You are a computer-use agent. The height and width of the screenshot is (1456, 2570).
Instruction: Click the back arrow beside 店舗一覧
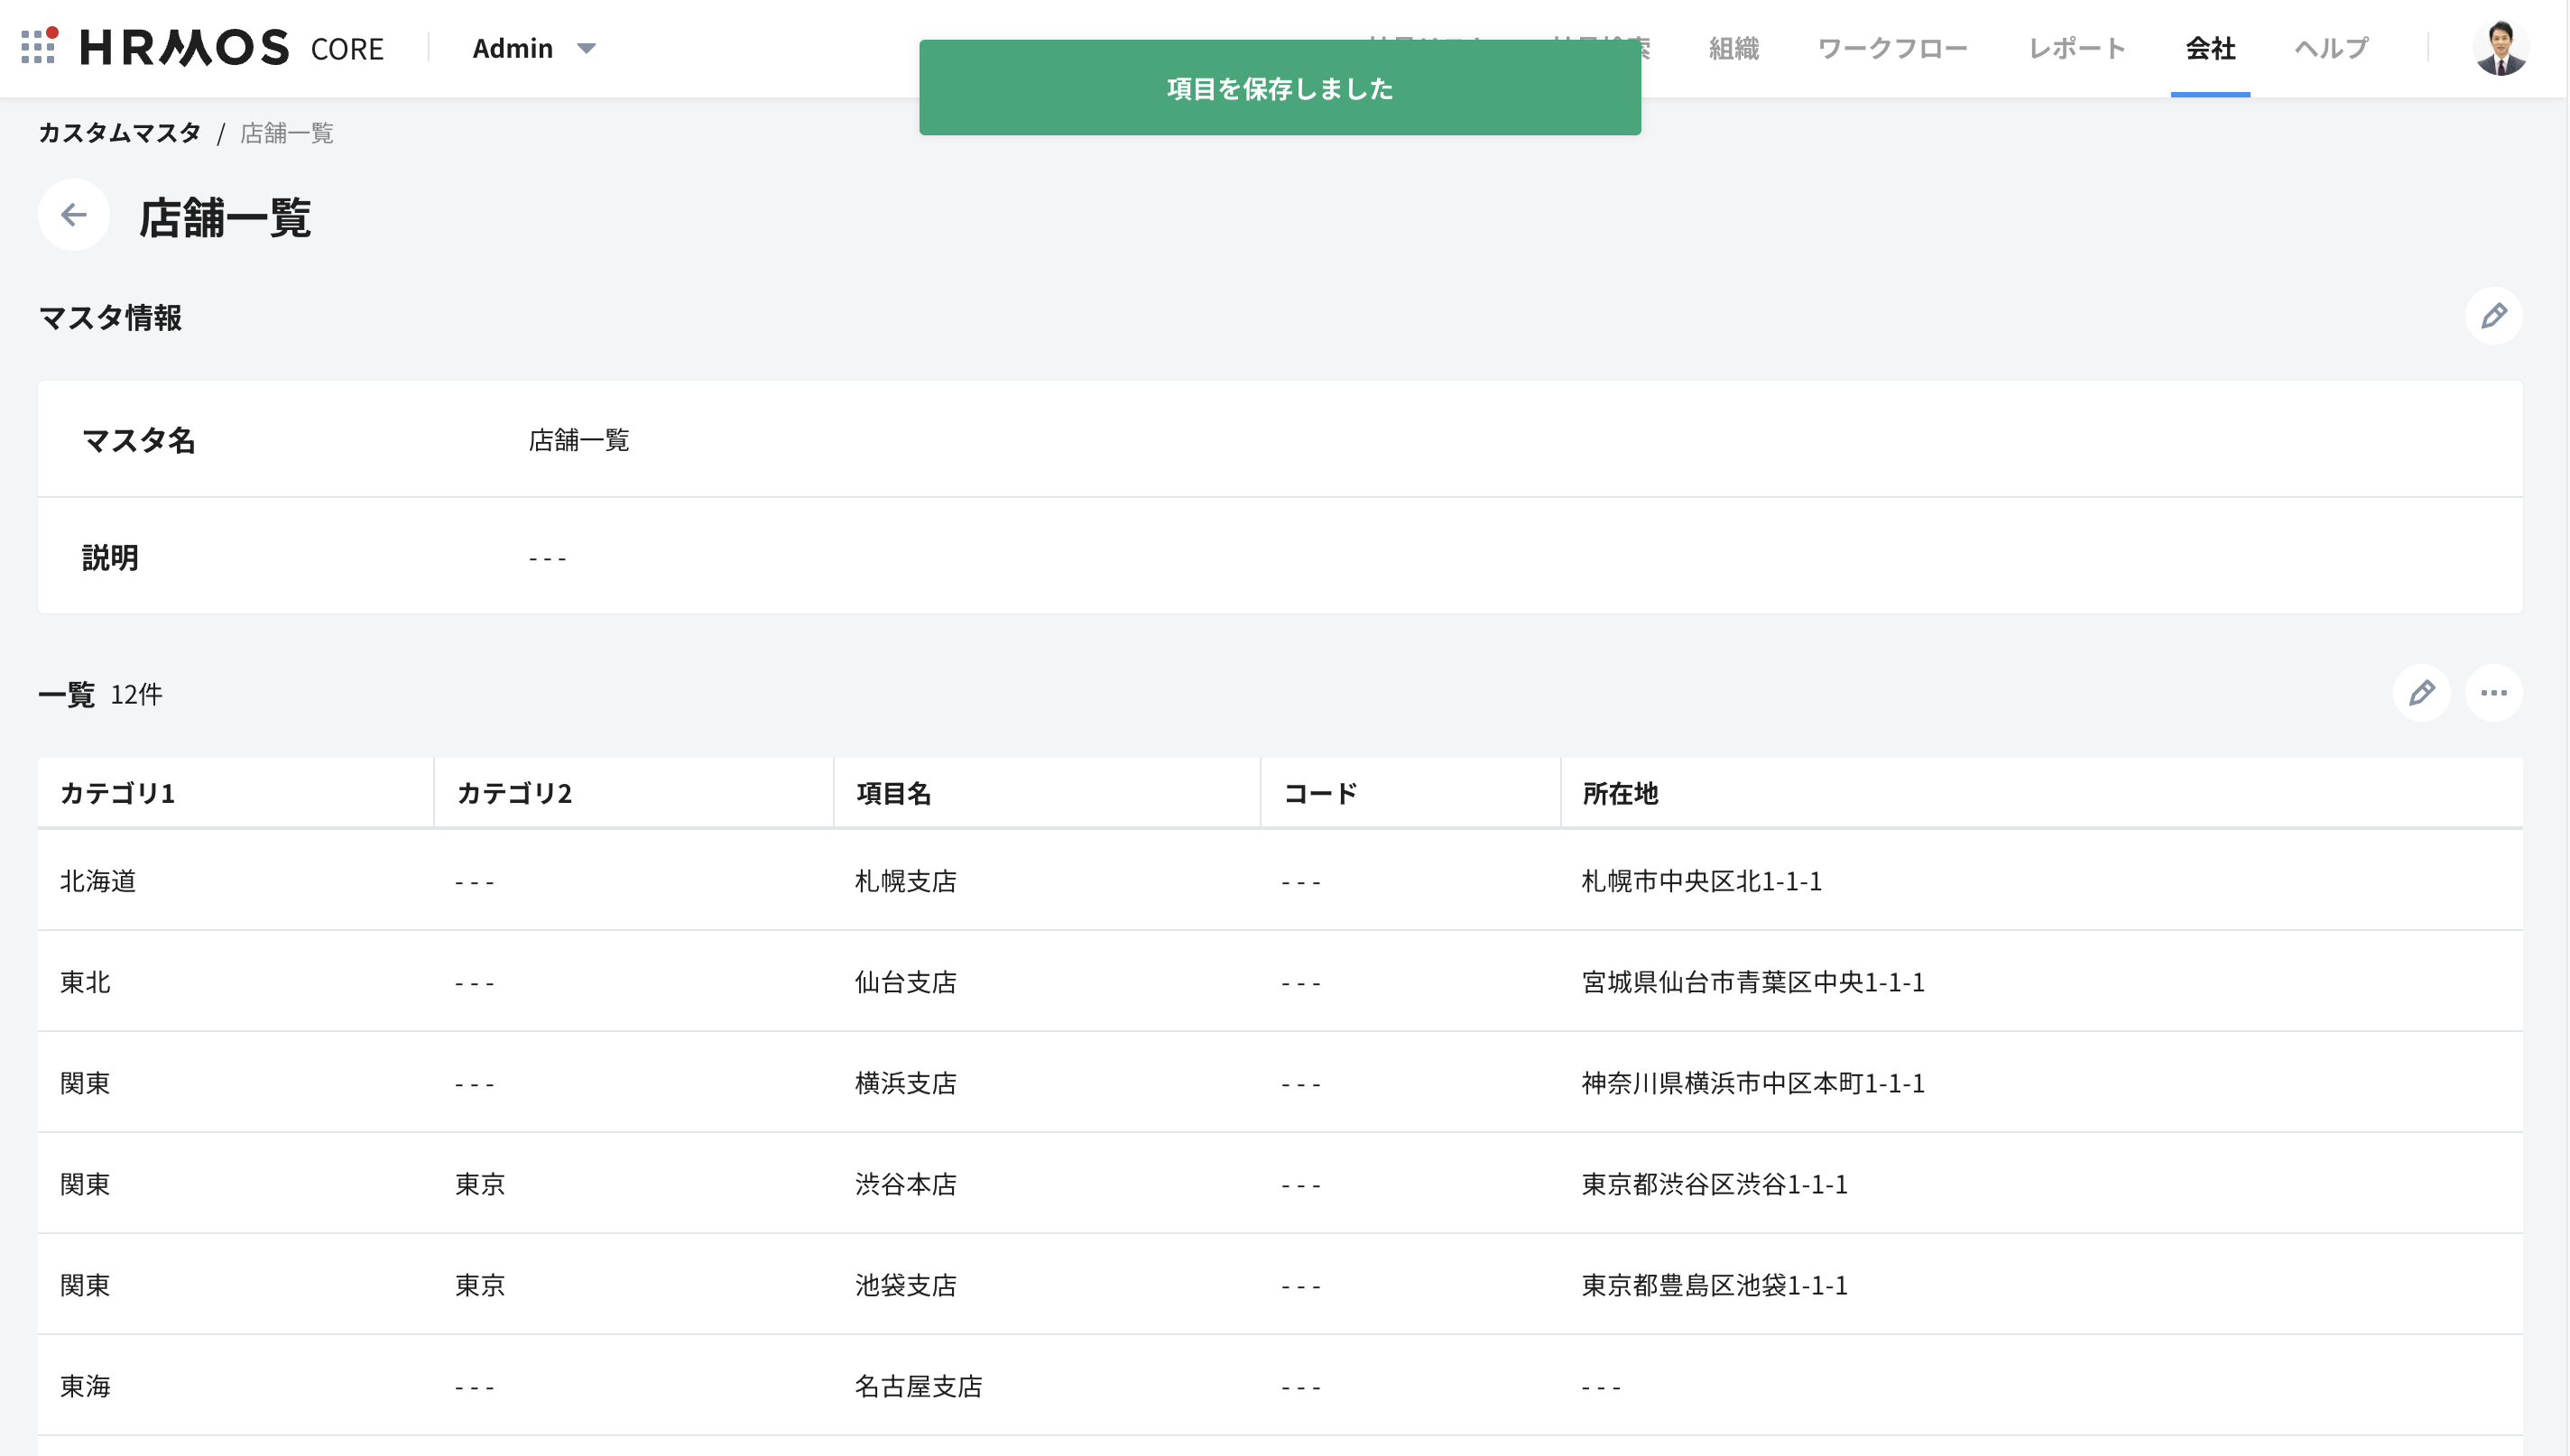click(74, 215)
